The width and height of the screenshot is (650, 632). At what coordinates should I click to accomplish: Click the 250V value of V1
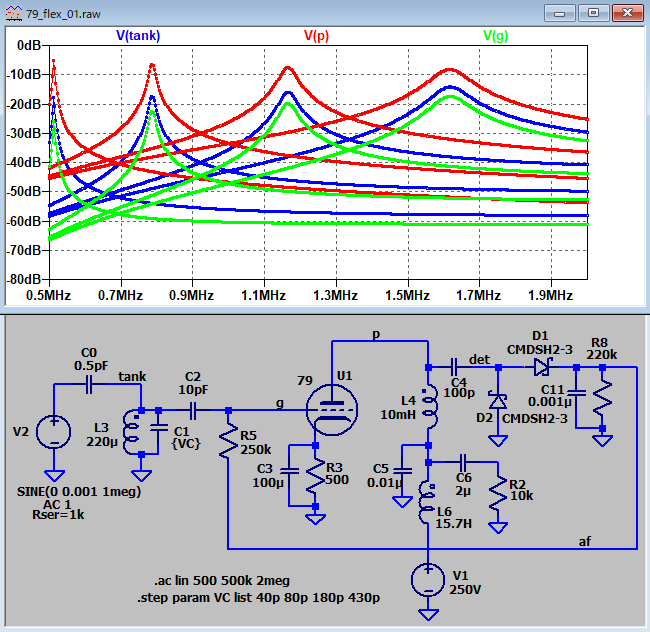tap(465, 589)
